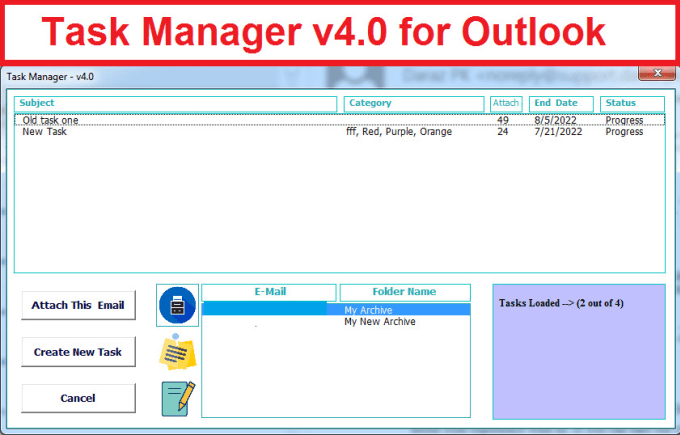Click end date 8/5/2022

tap(555, 120)
